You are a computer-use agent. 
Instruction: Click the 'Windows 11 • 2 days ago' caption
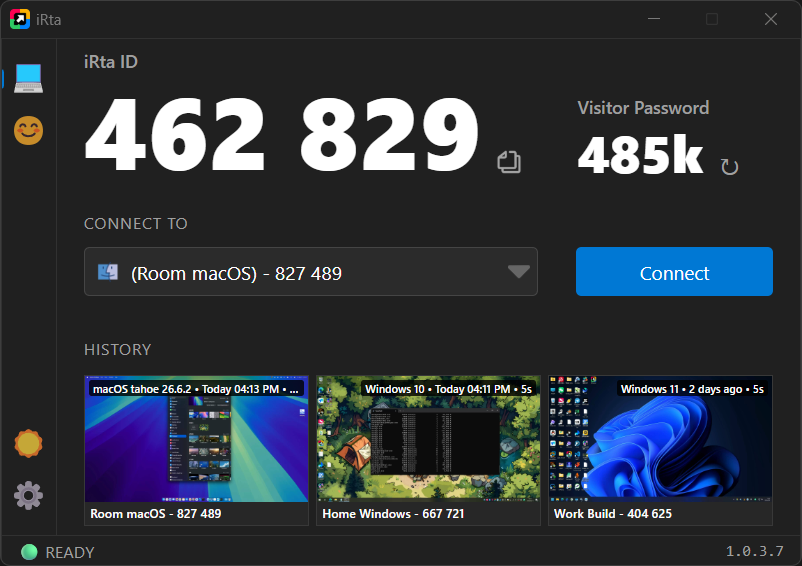tap(692, 389)
